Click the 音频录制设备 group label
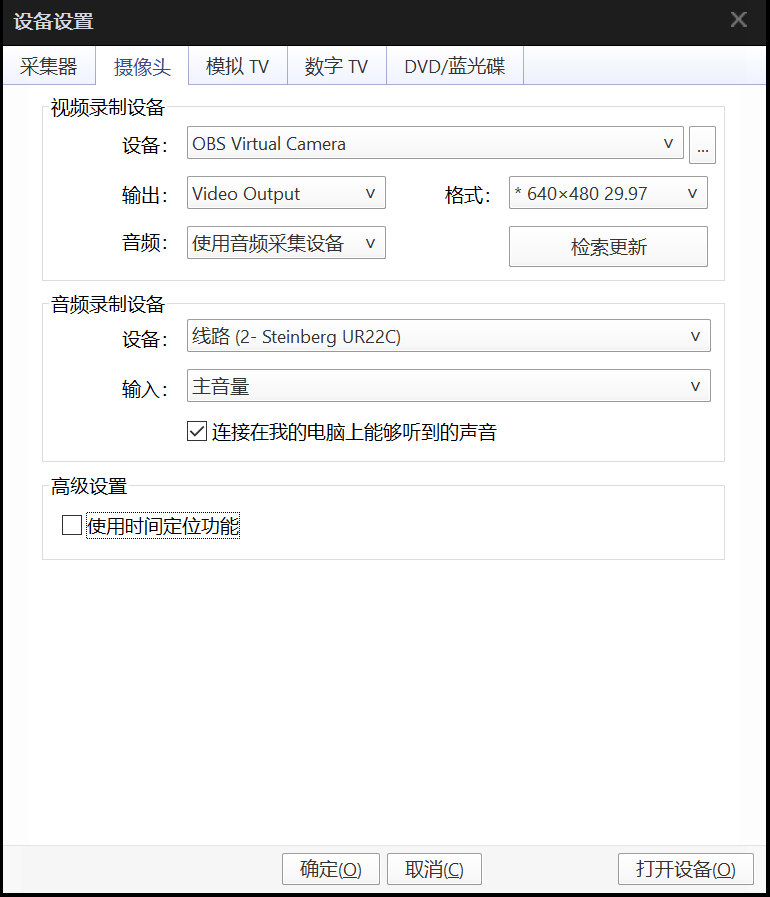This screenshot has height=897, width=770. click(x=108, y=304)
